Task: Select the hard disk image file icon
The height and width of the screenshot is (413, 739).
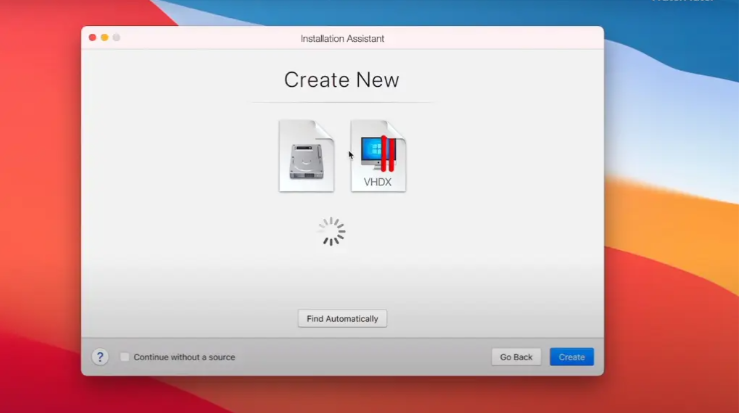Action: coord(306,155)
